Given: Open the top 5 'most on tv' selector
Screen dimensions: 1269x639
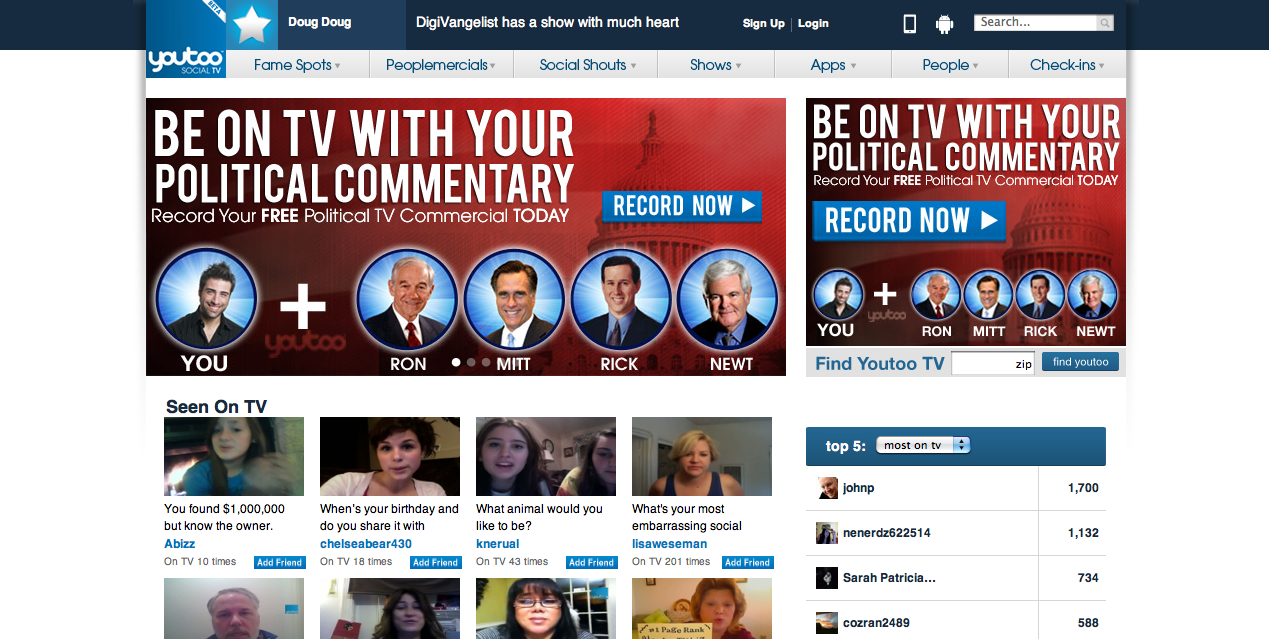Looking at the screenshot, I should click(923, 445).
